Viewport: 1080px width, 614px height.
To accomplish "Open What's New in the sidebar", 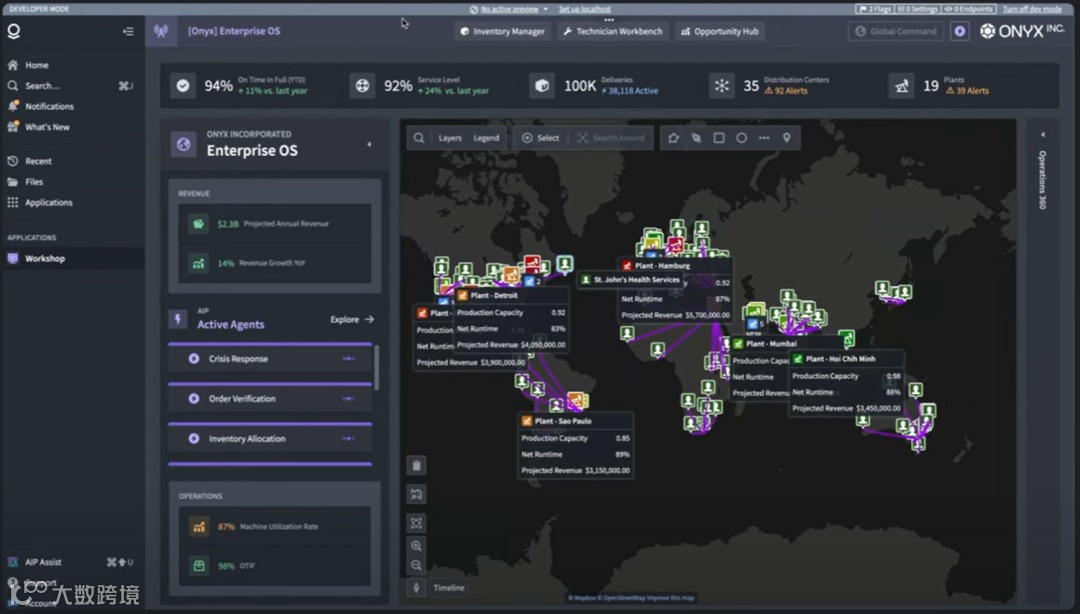I will click(47, 127).
